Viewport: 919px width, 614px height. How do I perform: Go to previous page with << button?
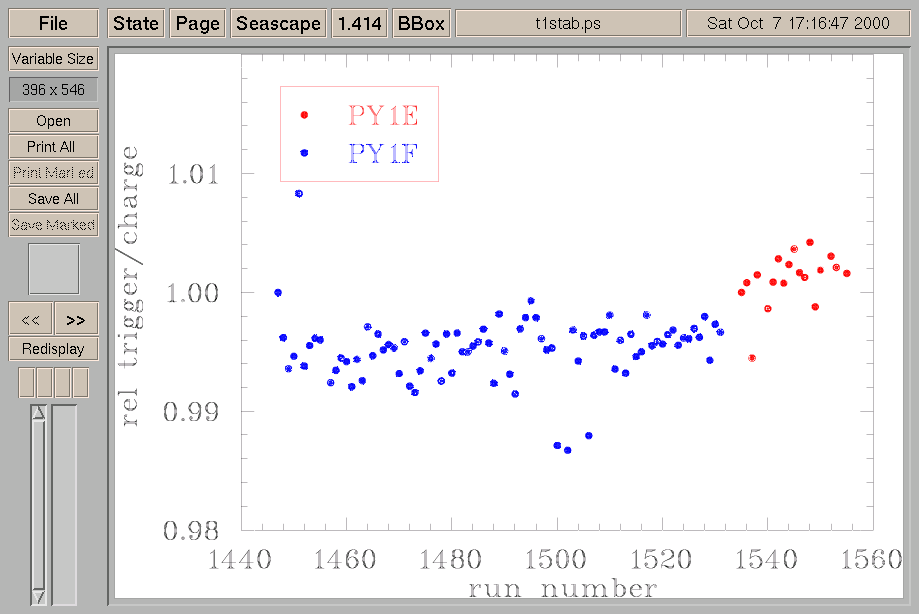click(x=30, y=319)
